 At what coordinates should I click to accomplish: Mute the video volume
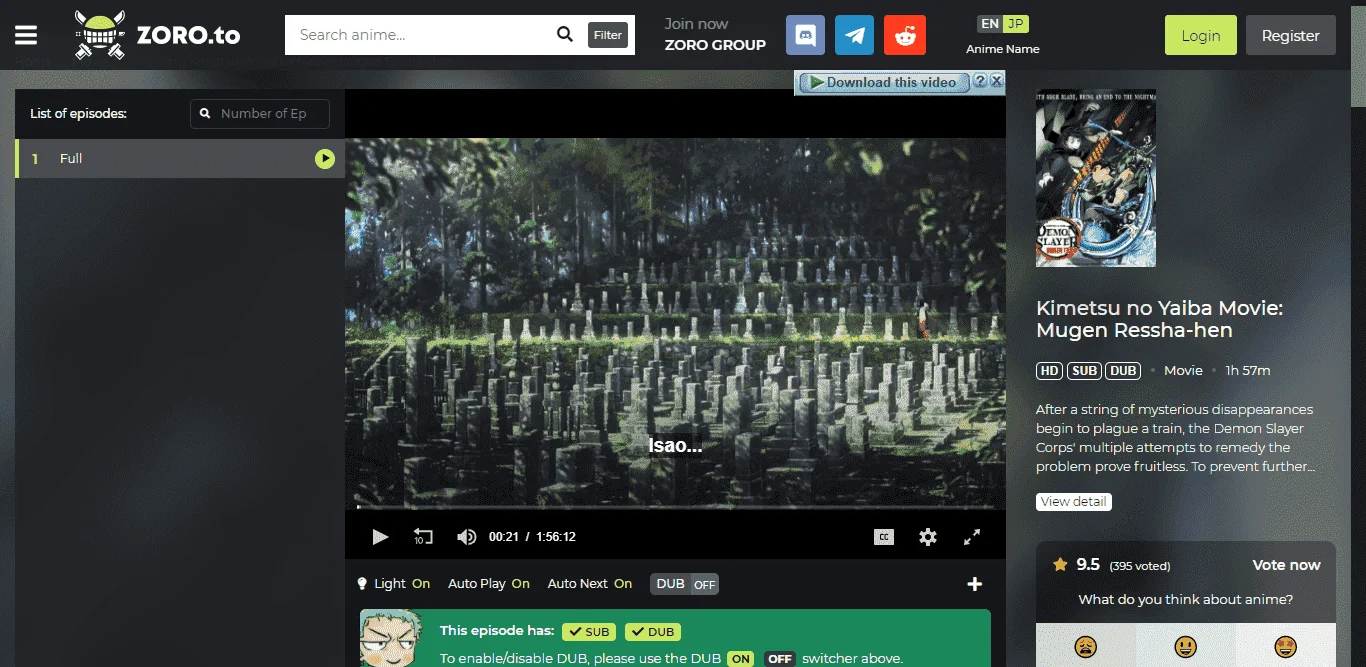coord(466,537)
